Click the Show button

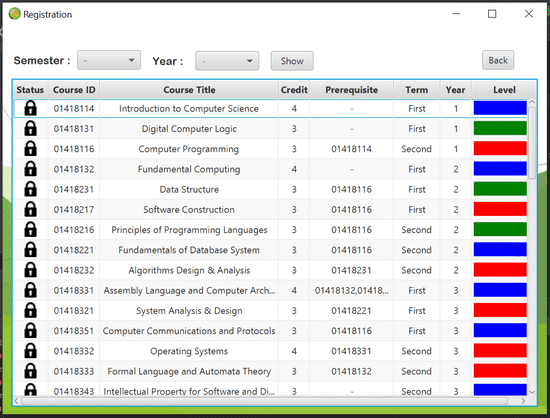(292, 61)
